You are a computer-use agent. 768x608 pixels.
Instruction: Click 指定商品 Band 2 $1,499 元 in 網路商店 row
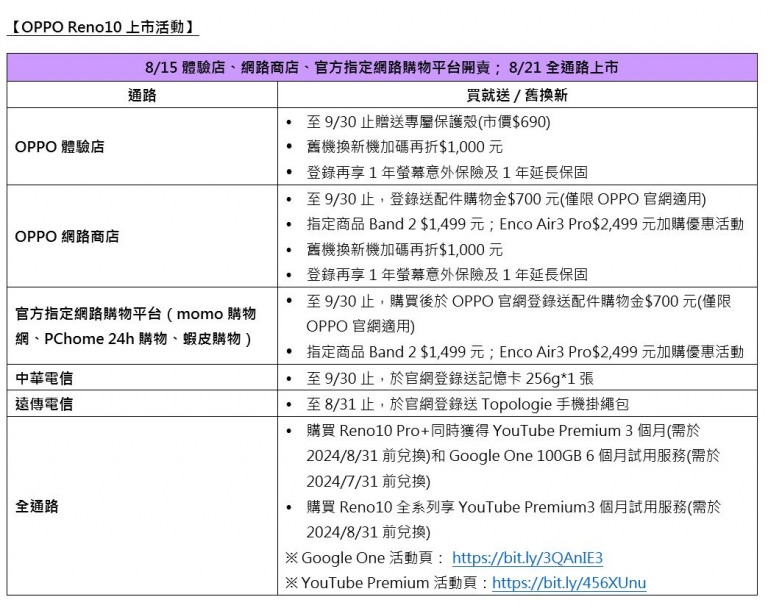coord(525,224)
